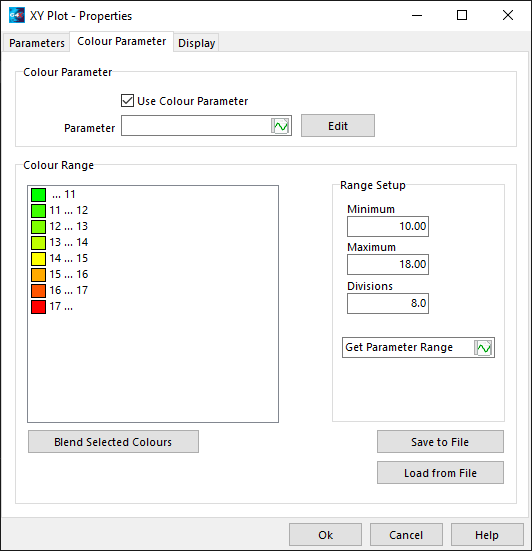This screenshot has height=551, width=532.
Task: Select the dark orange swatch for 16 ... 17
Action: point(38,291)
